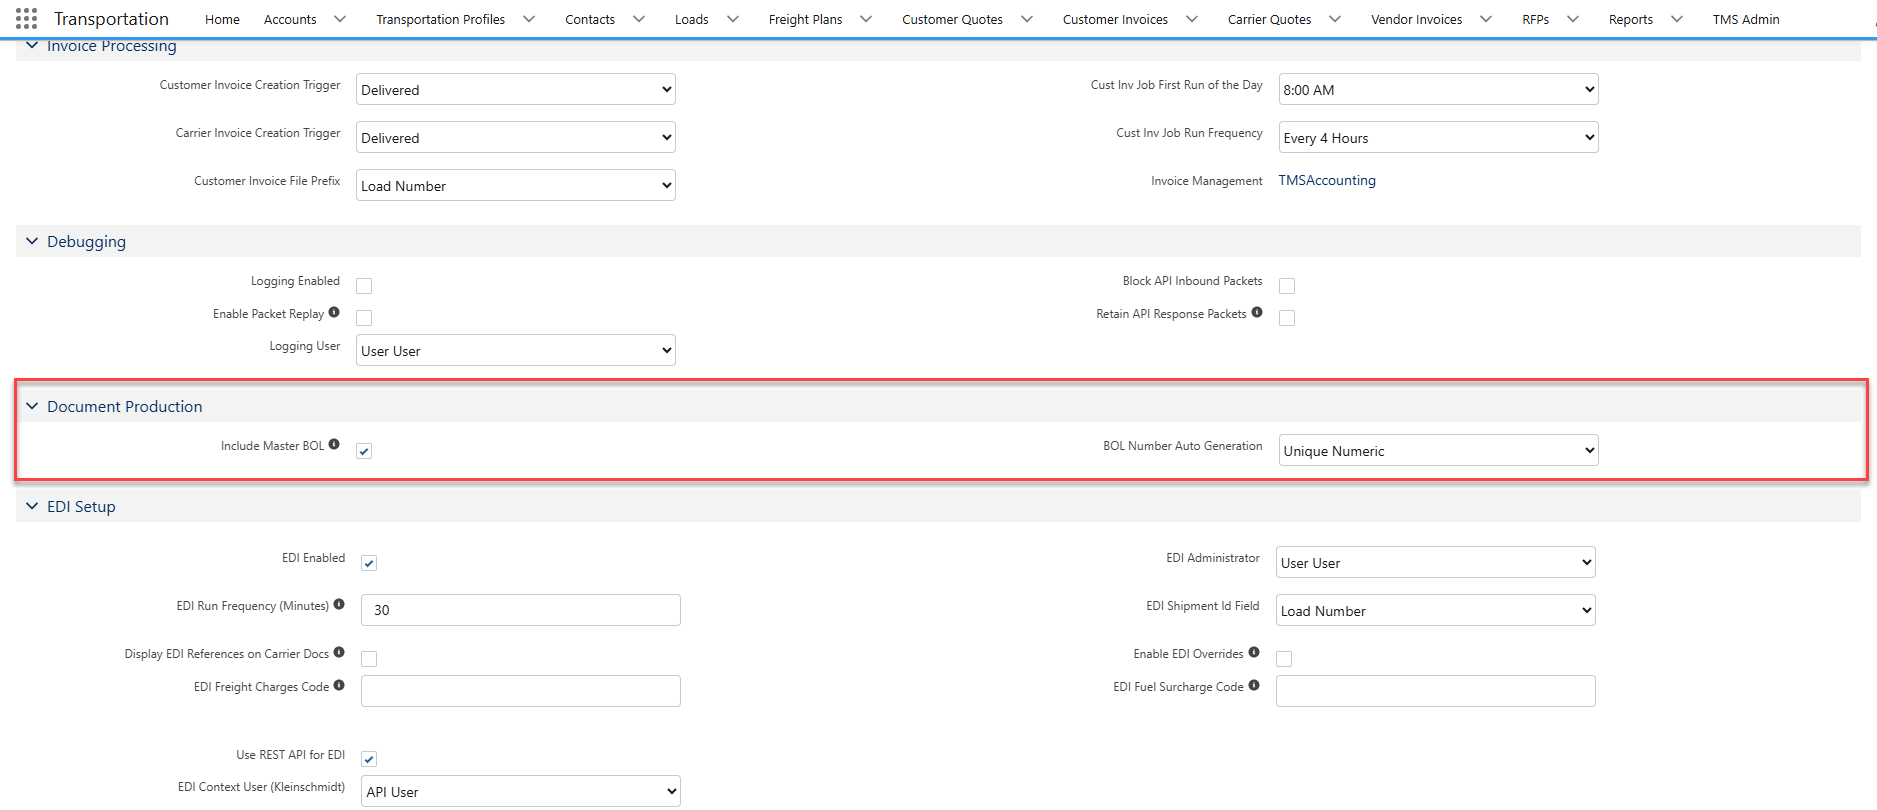The image size is (1877, 810).
Task: Open the Freight Plans tab dropdown chevron
Action: [866, 19]
